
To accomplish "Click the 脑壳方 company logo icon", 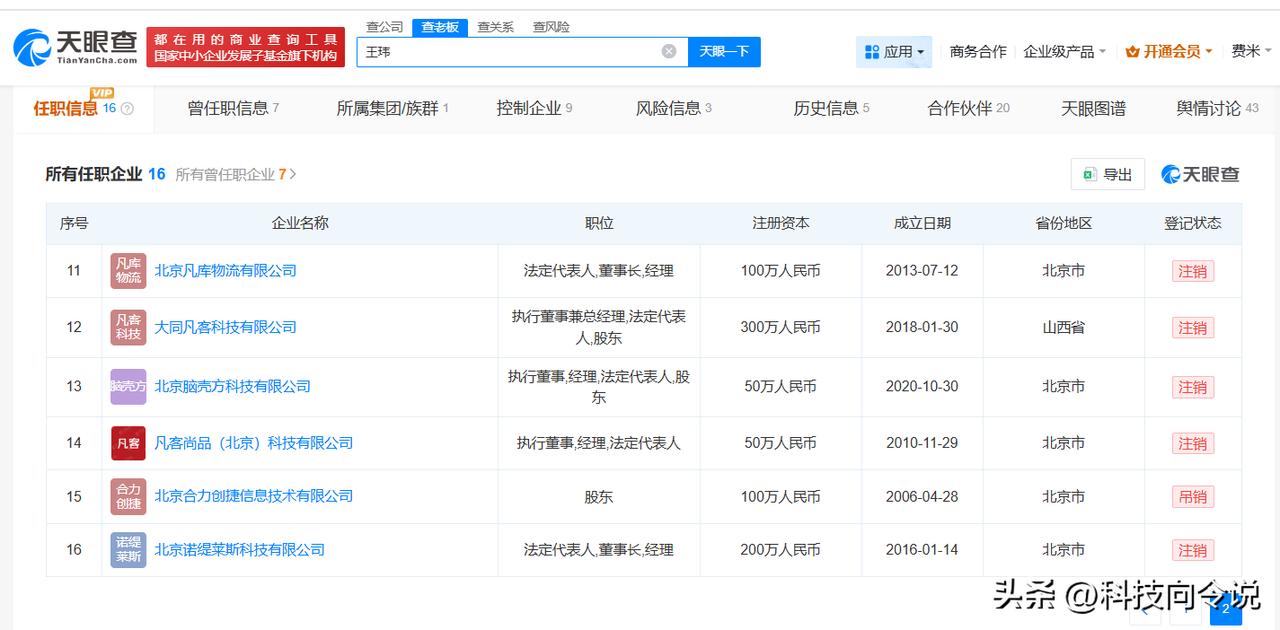I will (x=128, y=386).
